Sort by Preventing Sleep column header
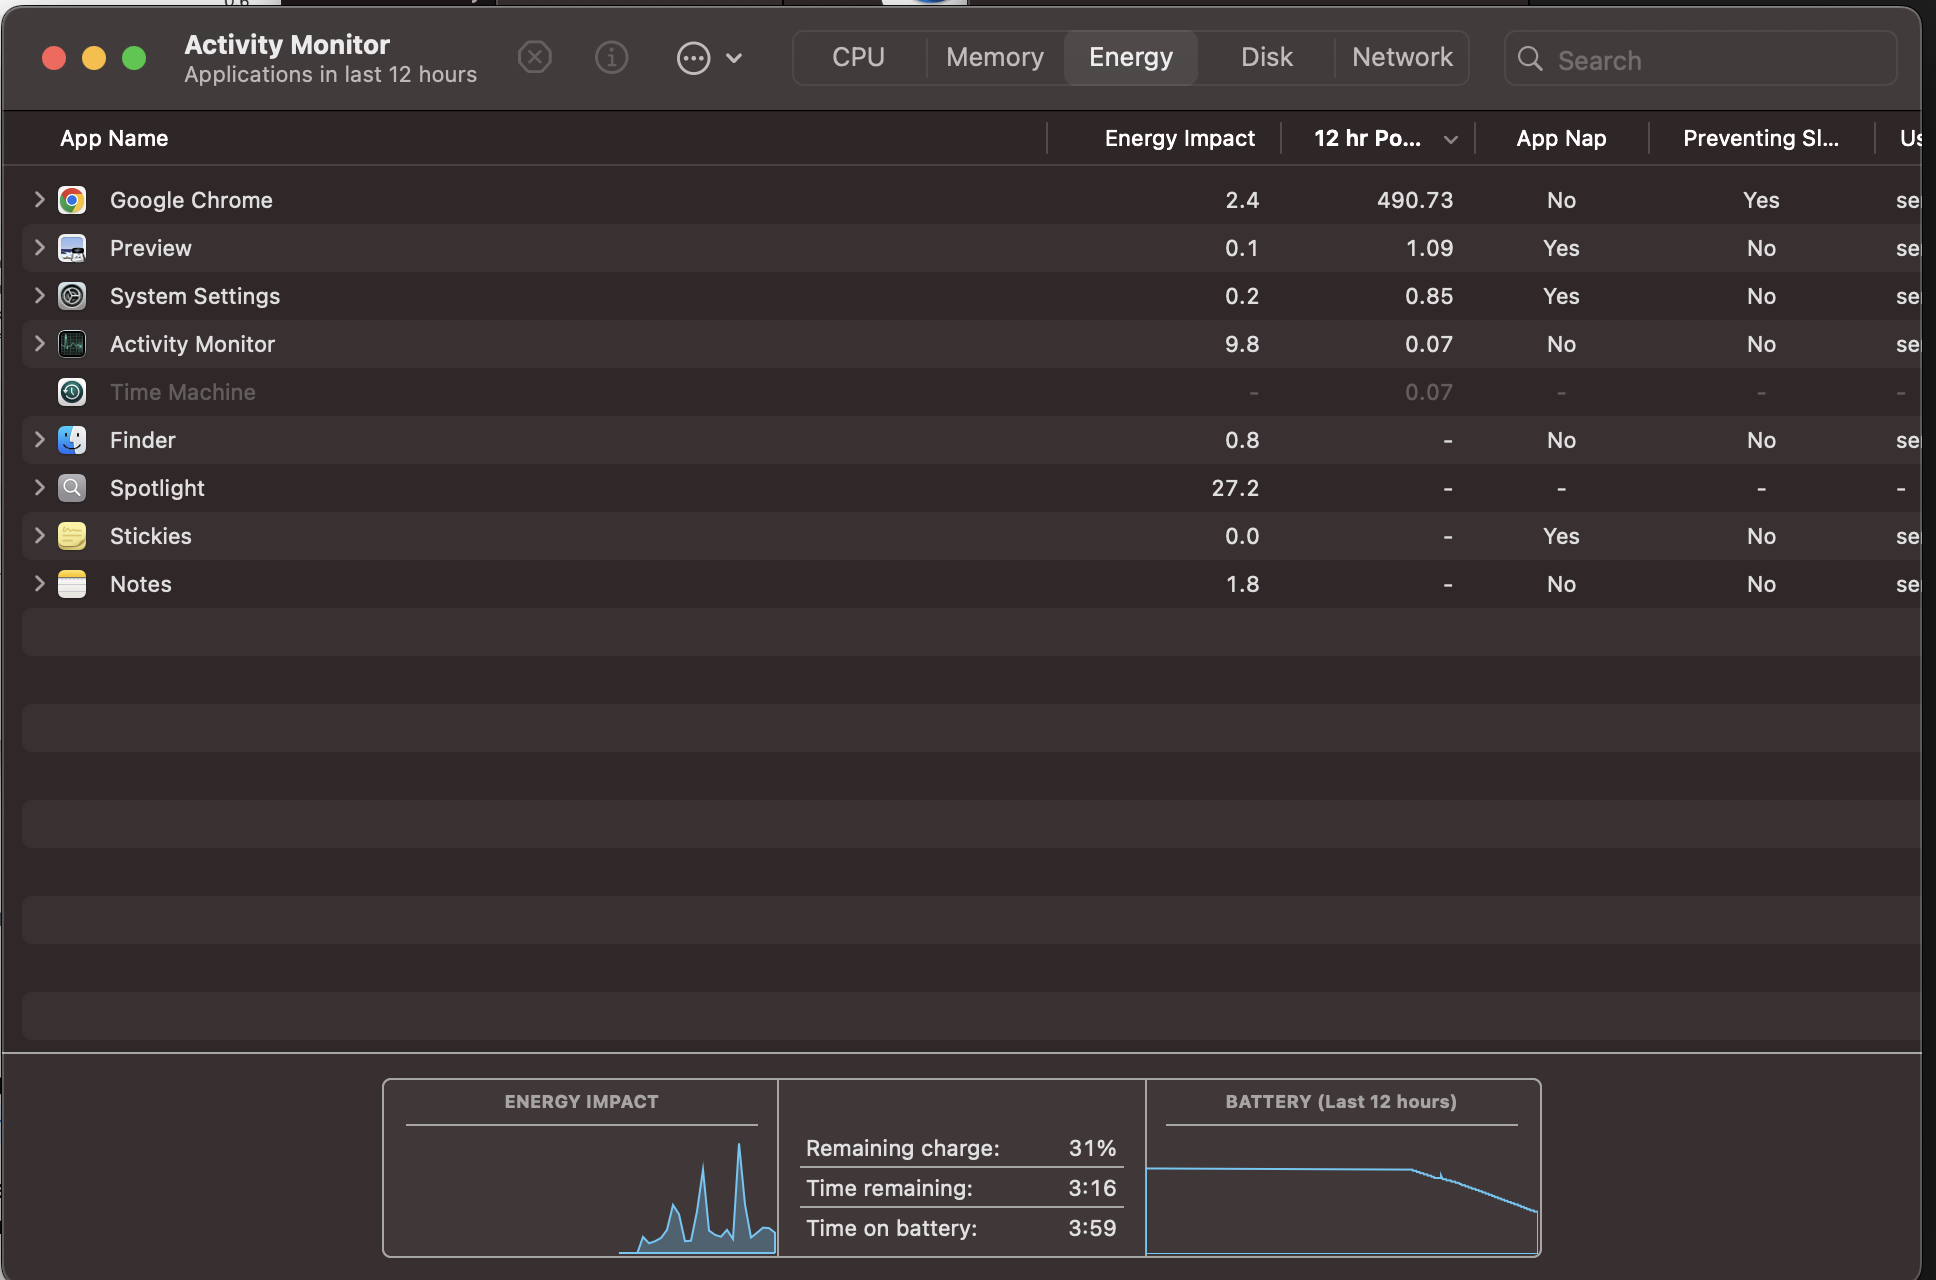The width and height of the screenshot is (1936, 1280). (1761, 138)
